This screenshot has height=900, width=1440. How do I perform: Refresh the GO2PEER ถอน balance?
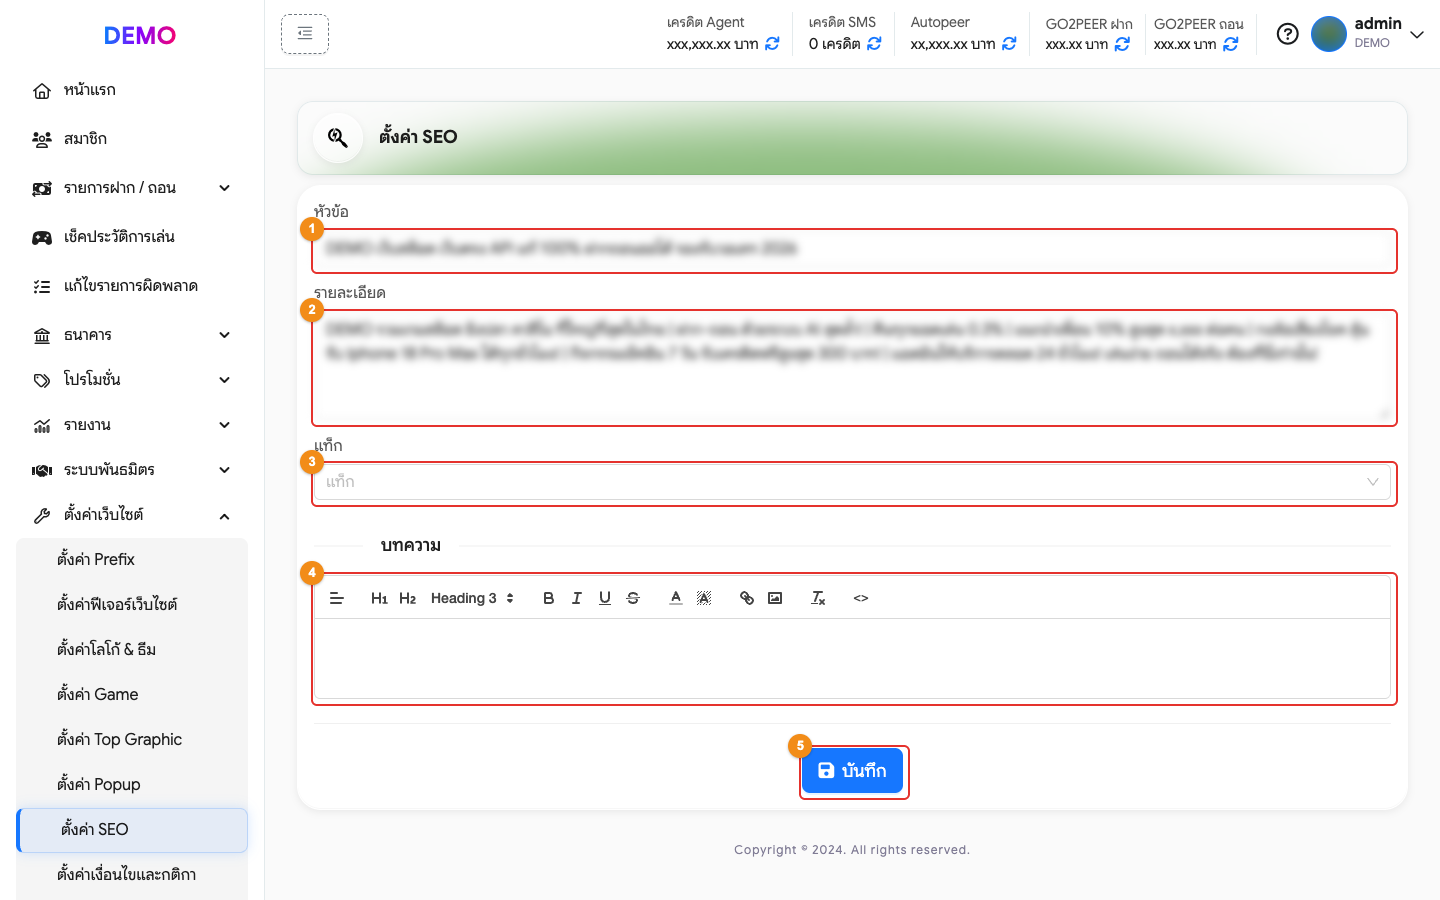(x=1231, y=44)
